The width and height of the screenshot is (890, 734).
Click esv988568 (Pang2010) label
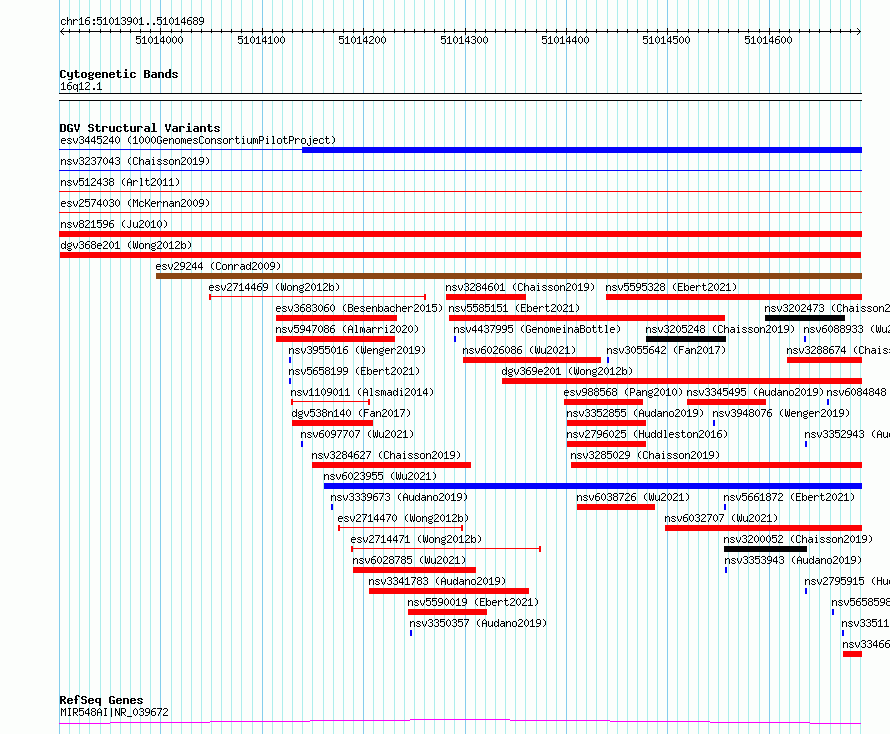(623, 392)
